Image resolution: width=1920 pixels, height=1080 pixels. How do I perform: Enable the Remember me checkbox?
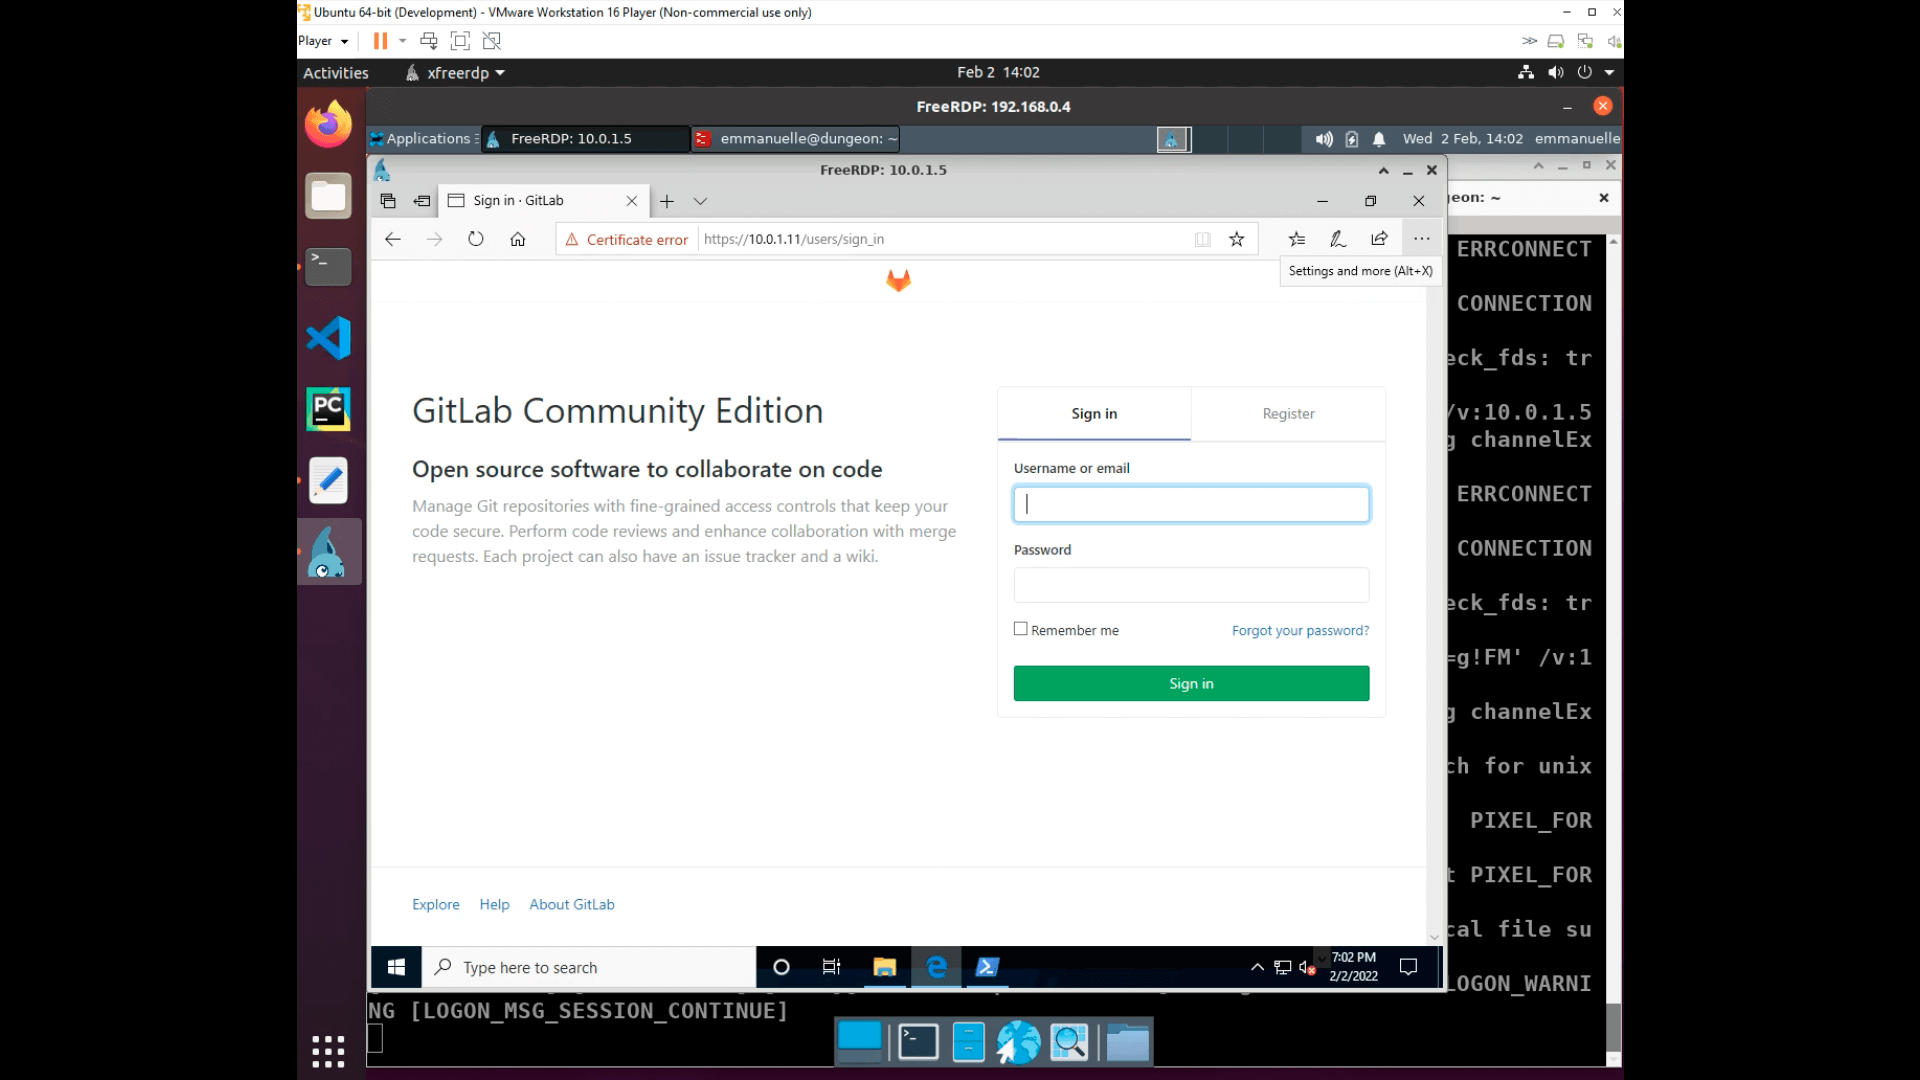[x=1021, y=629]
